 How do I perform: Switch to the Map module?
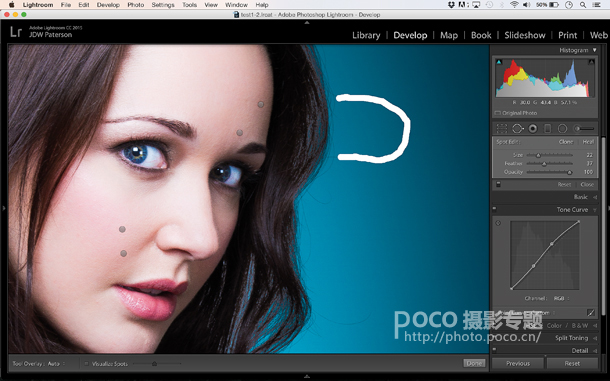click(x=449, y=35)
